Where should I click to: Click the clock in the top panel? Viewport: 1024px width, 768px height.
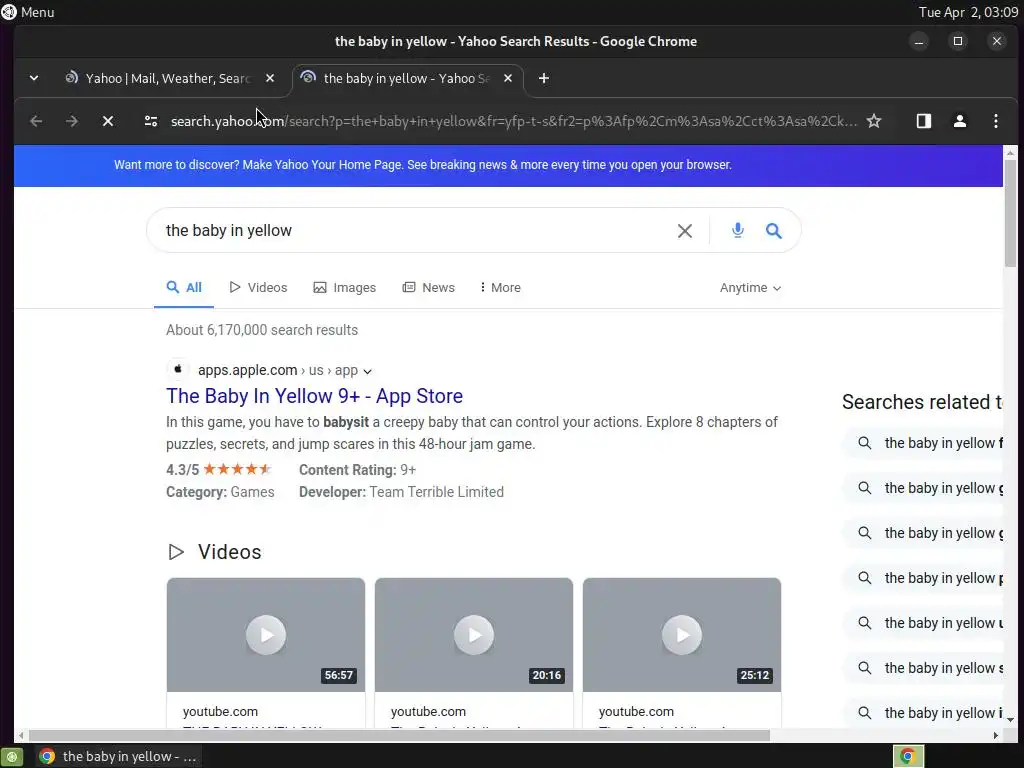click(x=968, y=12)
